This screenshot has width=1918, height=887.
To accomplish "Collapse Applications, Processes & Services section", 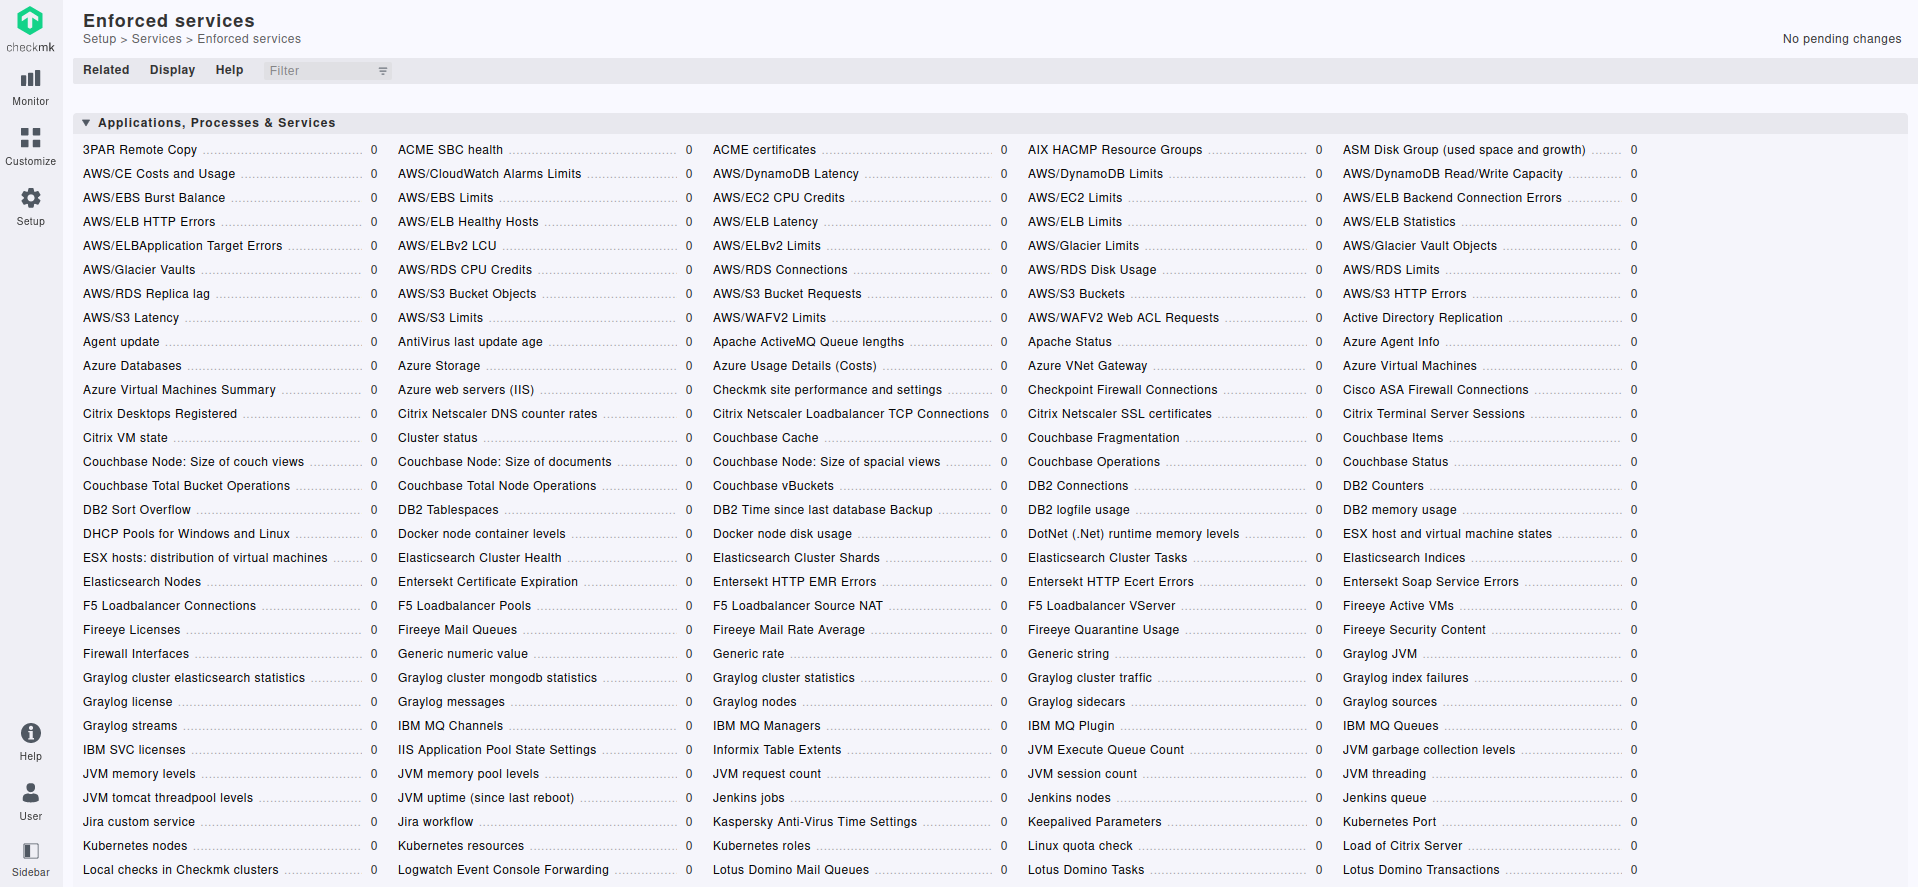I will tap(86, 123).
